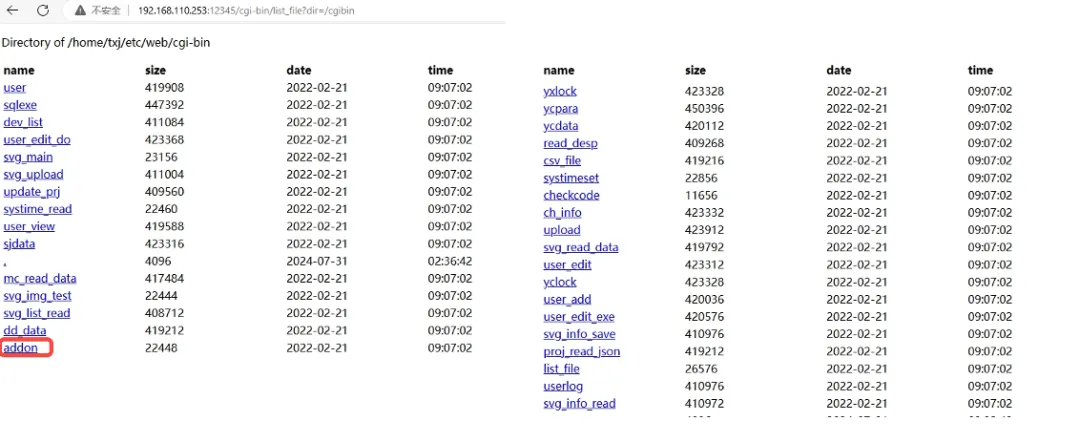Open the yxlock link
The image size is (1080, 442).
click(561, 91)
